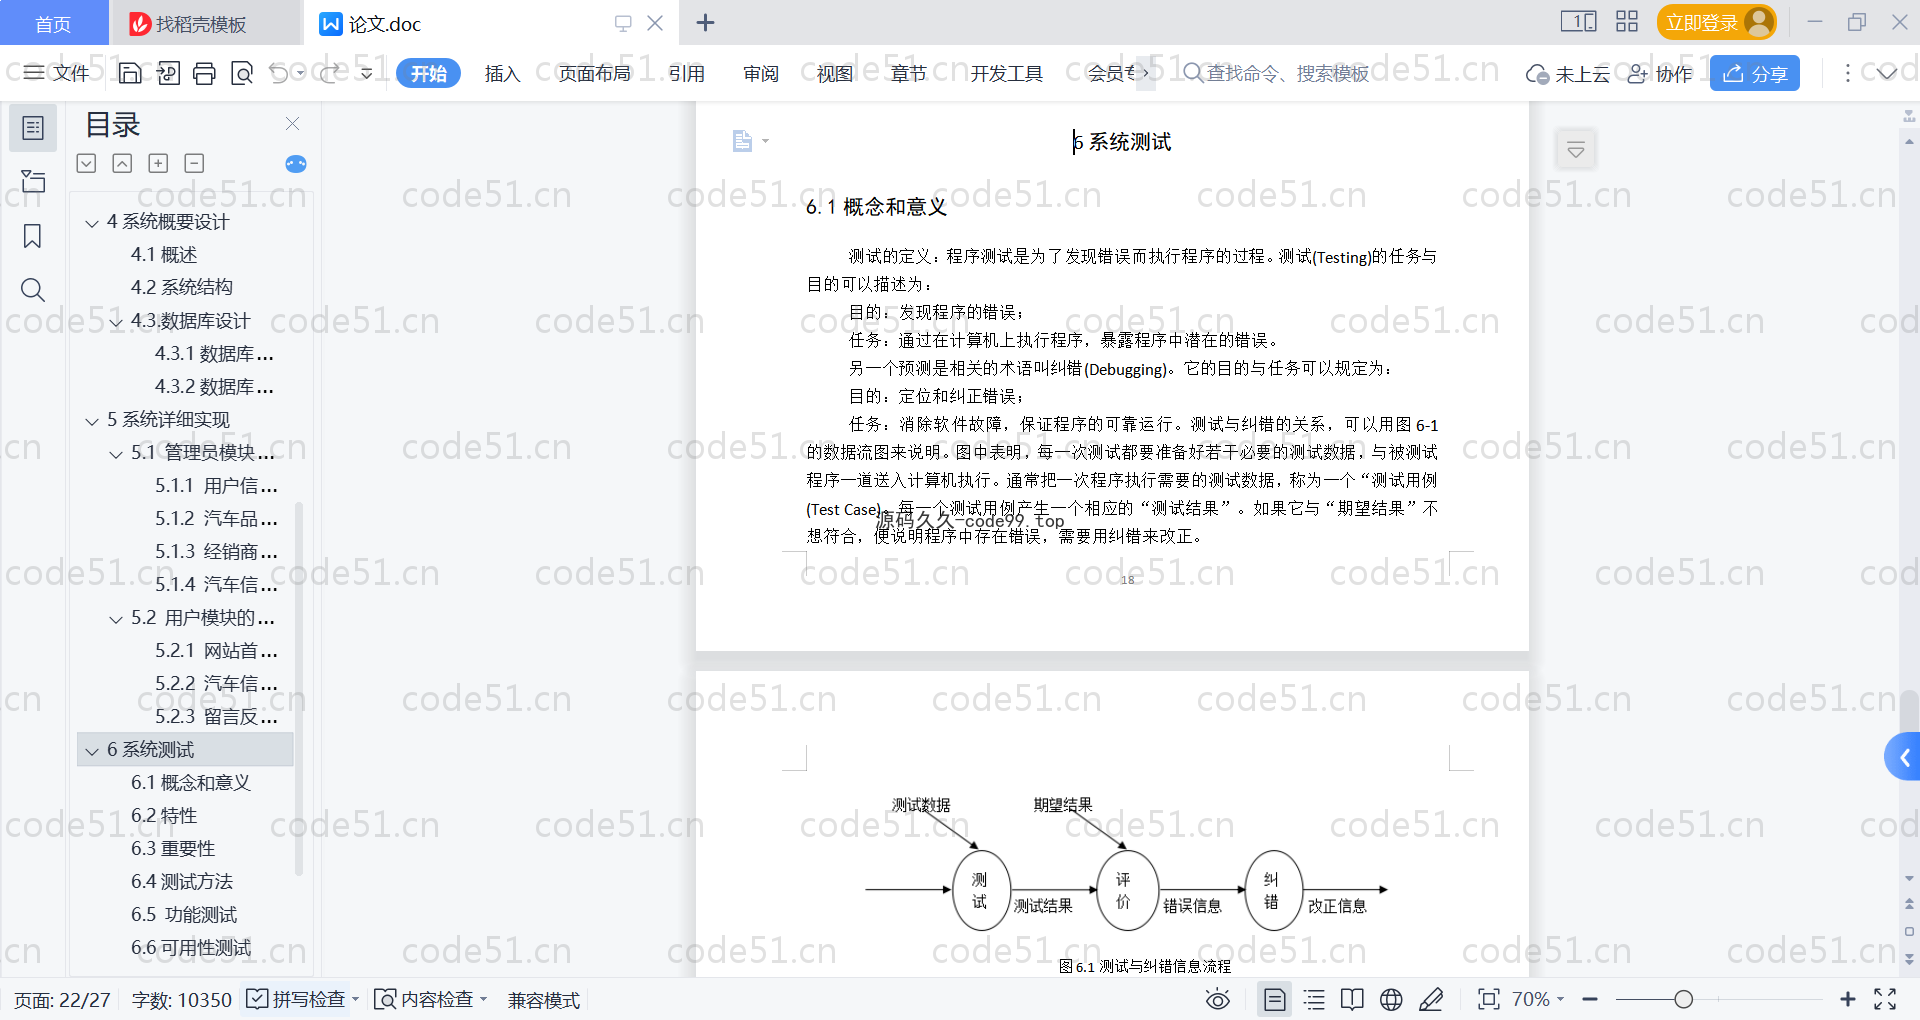Open the outline panel icon in sidebar
Screen dimensions: 1920x1020
click(x=33, y=128)
